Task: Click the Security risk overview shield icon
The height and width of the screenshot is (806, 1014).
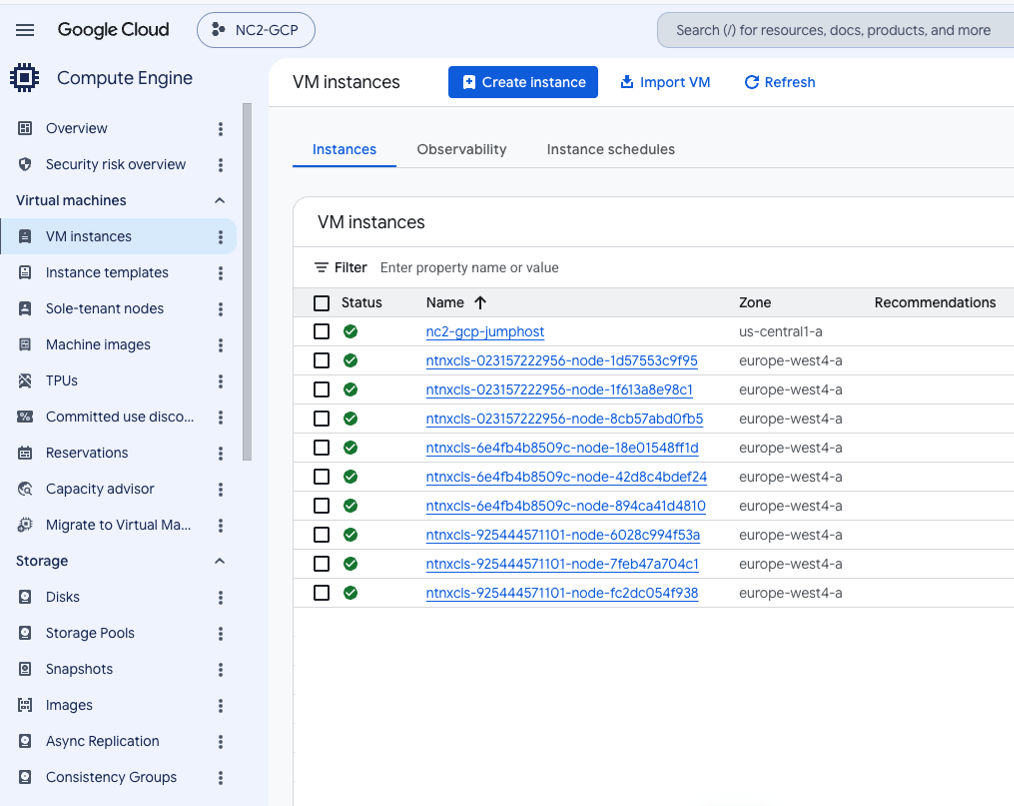Action: 25,164
